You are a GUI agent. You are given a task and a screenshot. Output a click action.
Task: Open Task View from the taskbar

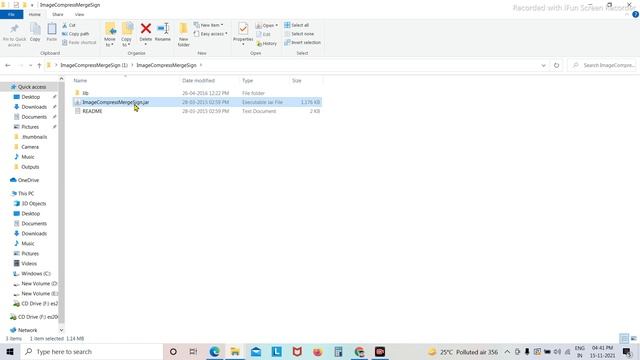tap(193, 352)
